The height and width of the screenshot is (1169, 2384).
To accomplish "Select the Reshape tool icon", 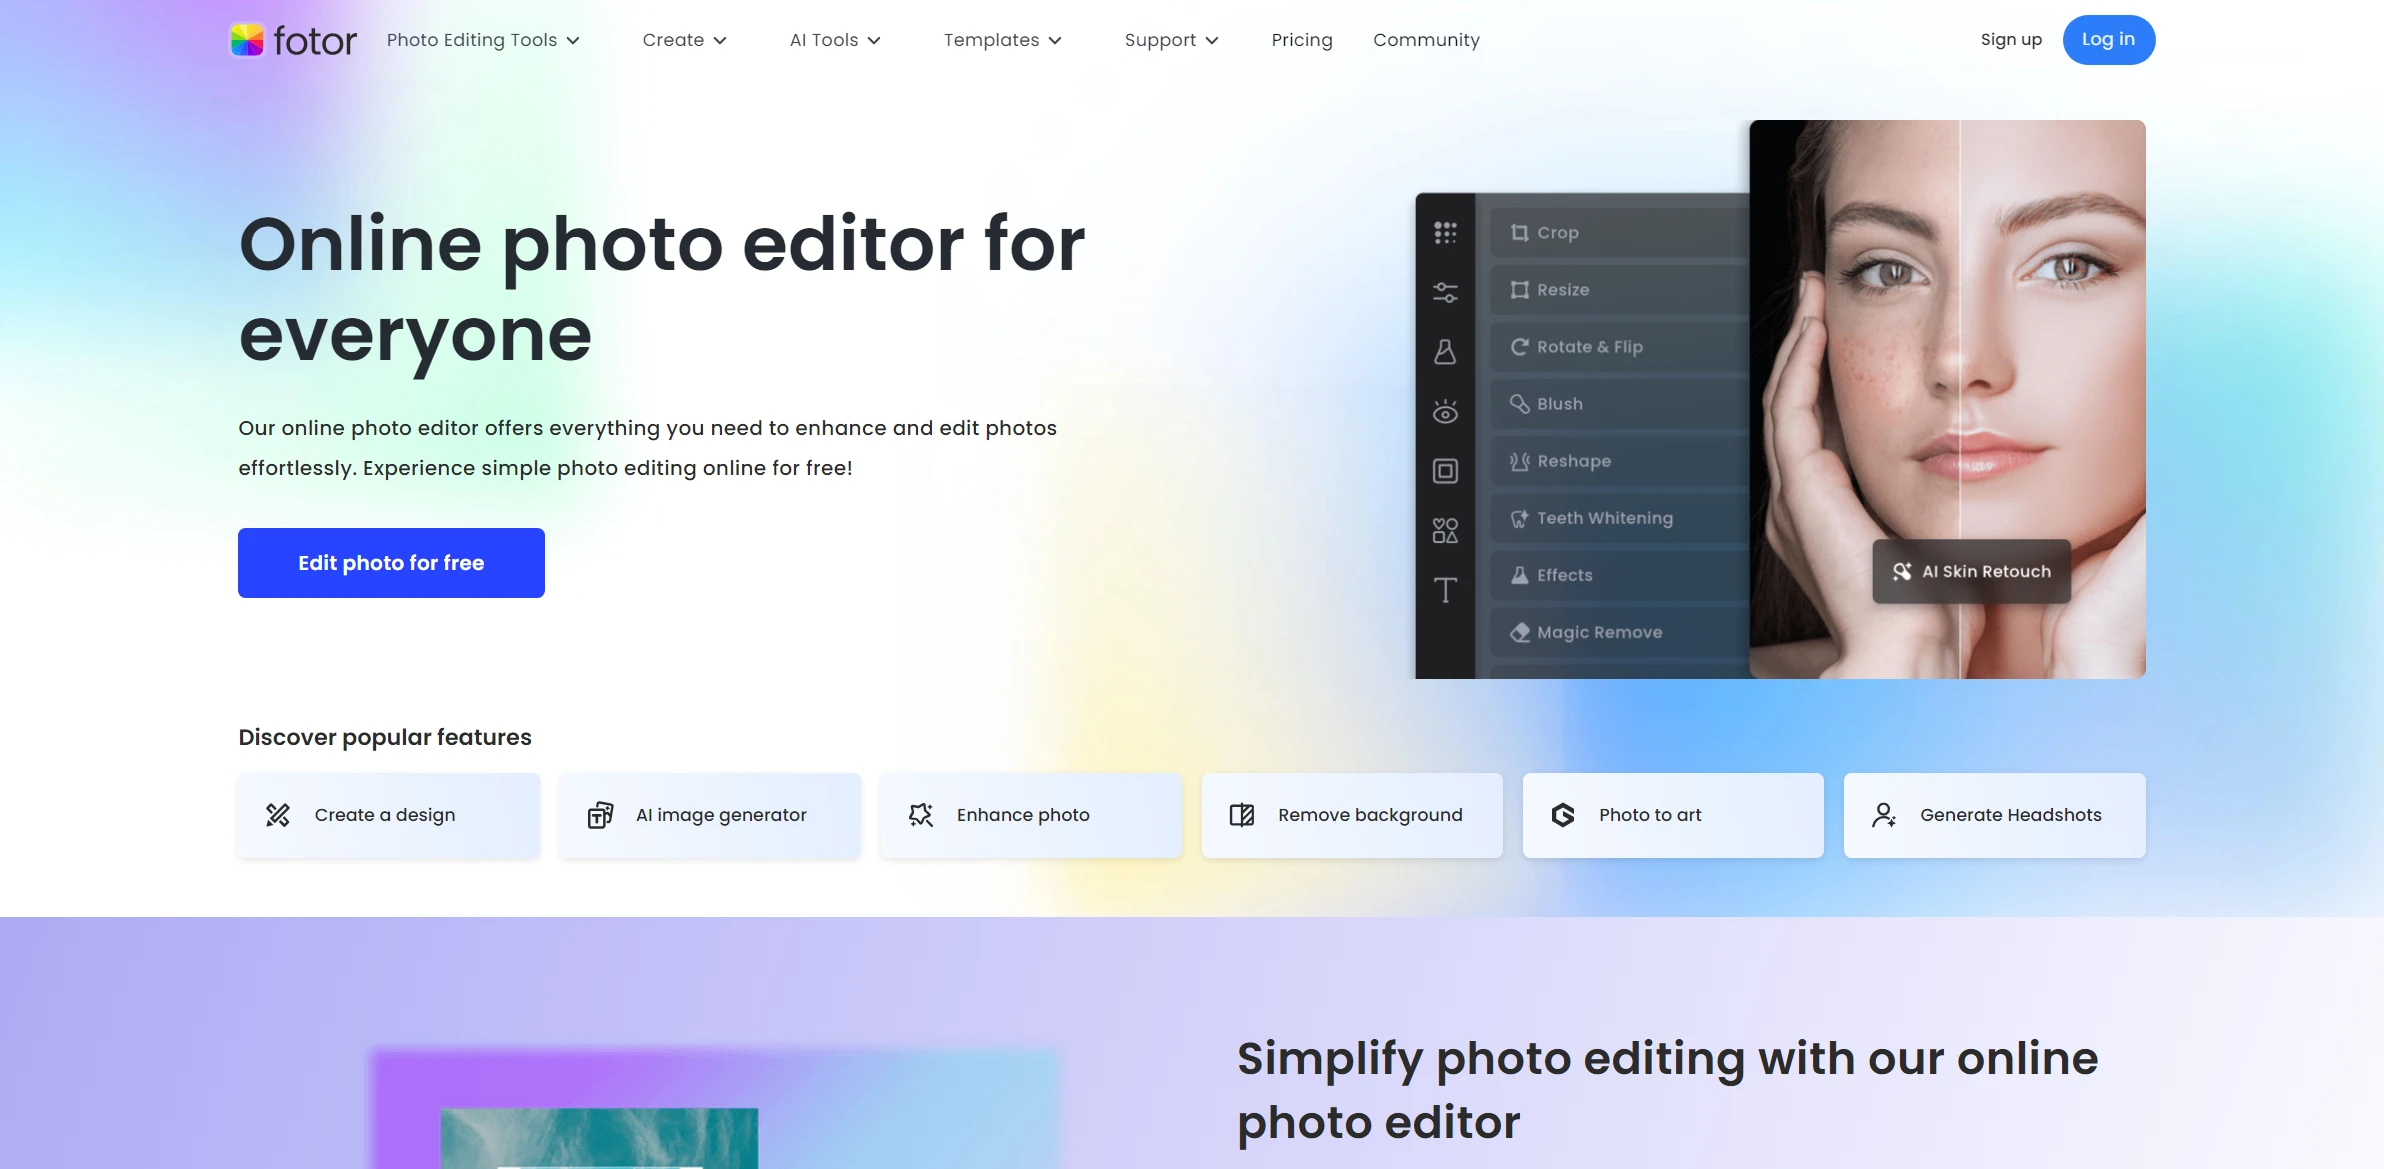I will coord(1519,459).
